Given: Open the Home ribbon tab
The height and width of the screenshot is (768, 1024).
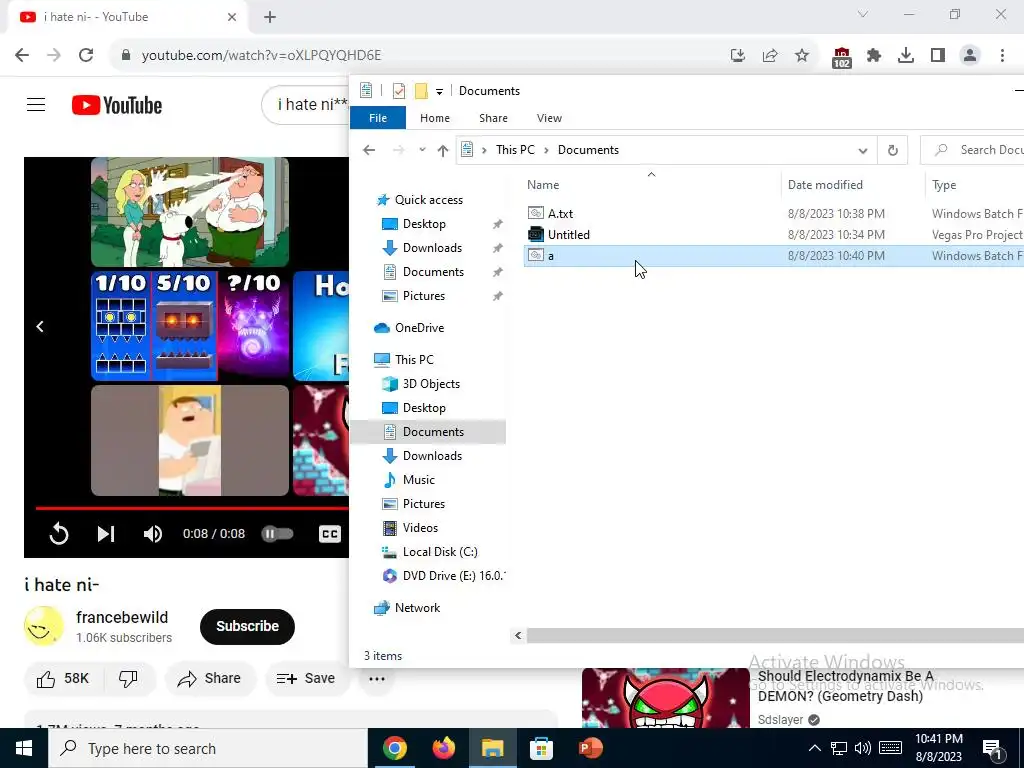Looking at the screenshot, I should 435,118.
